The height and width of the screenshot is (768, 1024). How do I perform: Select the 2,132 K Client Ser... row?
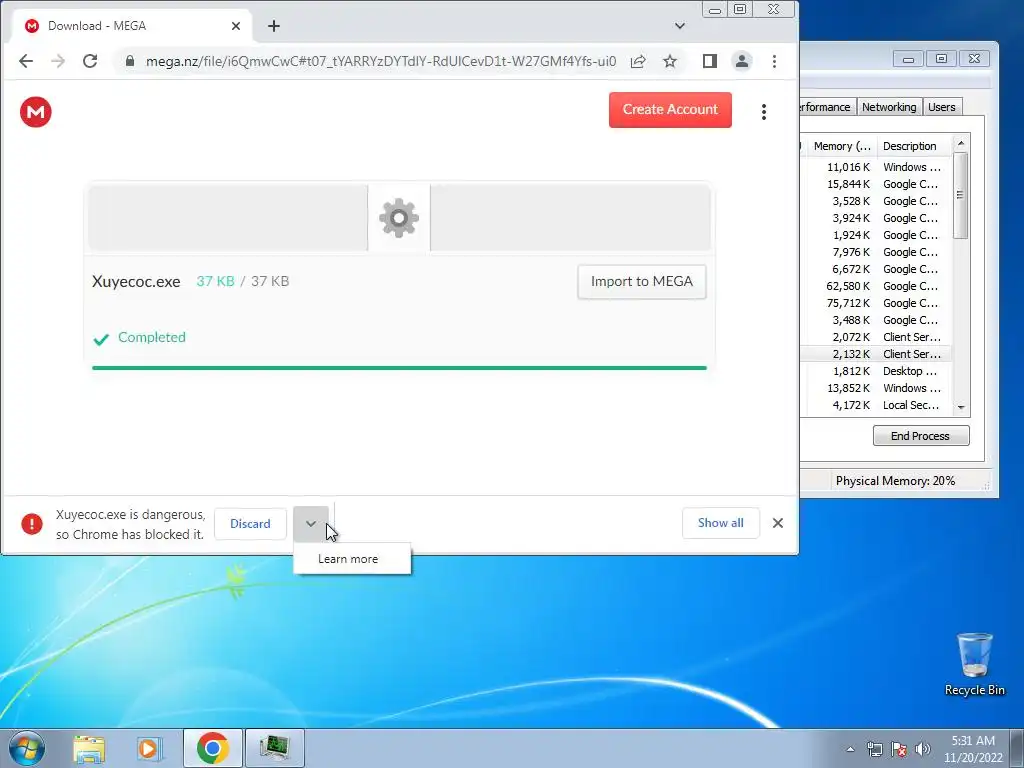coord(876,354)
